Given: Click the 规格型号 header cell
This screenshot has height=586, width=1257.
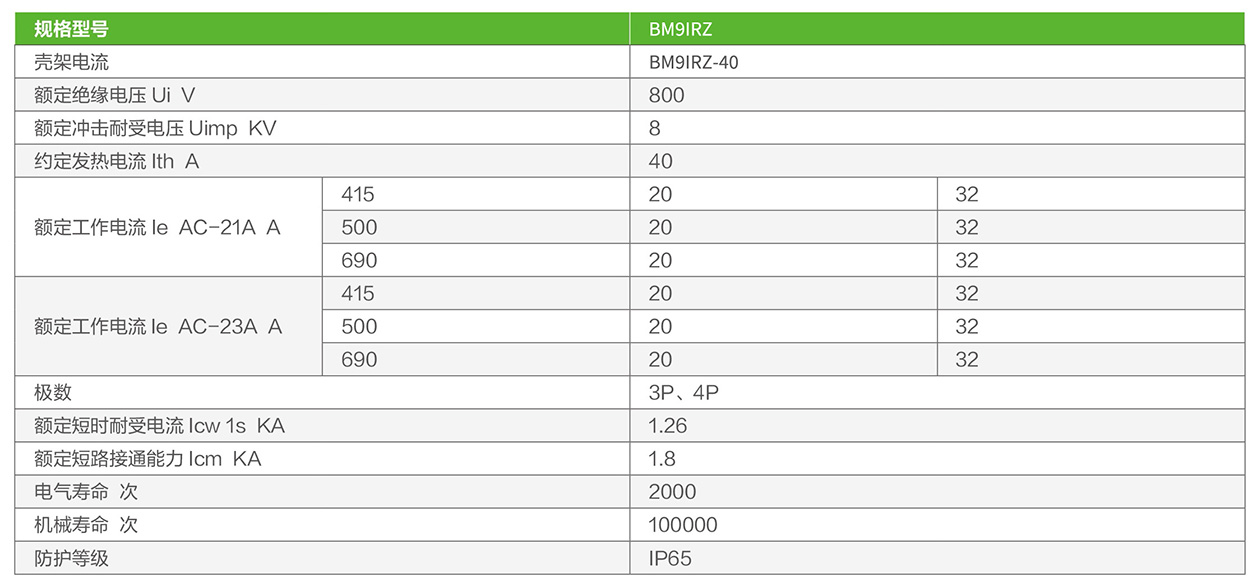Looking at the screenshot, I should pos(71,29).
